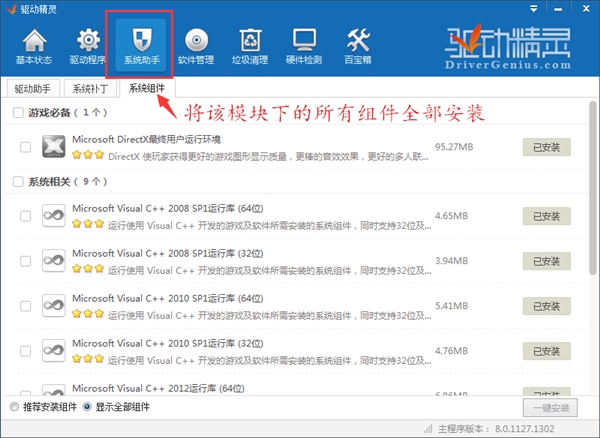Check the 系统相关 group checkbox
This screenshot has width=600, height=438.
click(x=17, y=182)
